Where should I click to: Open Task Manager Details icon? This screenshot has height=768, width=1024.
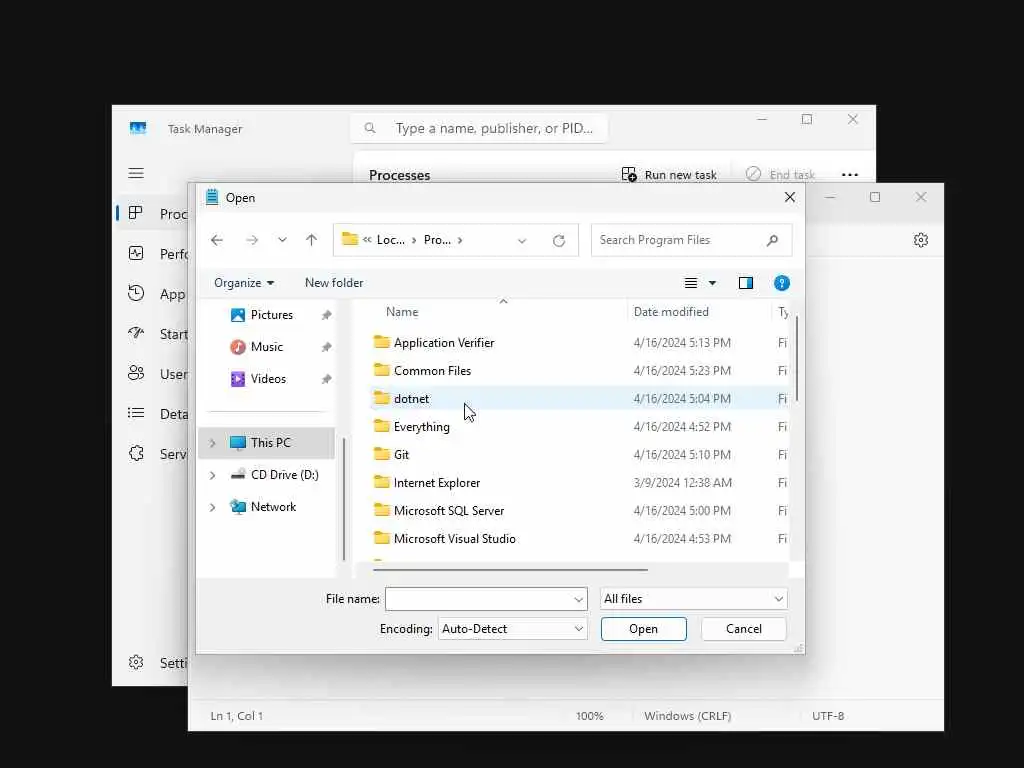136,413
